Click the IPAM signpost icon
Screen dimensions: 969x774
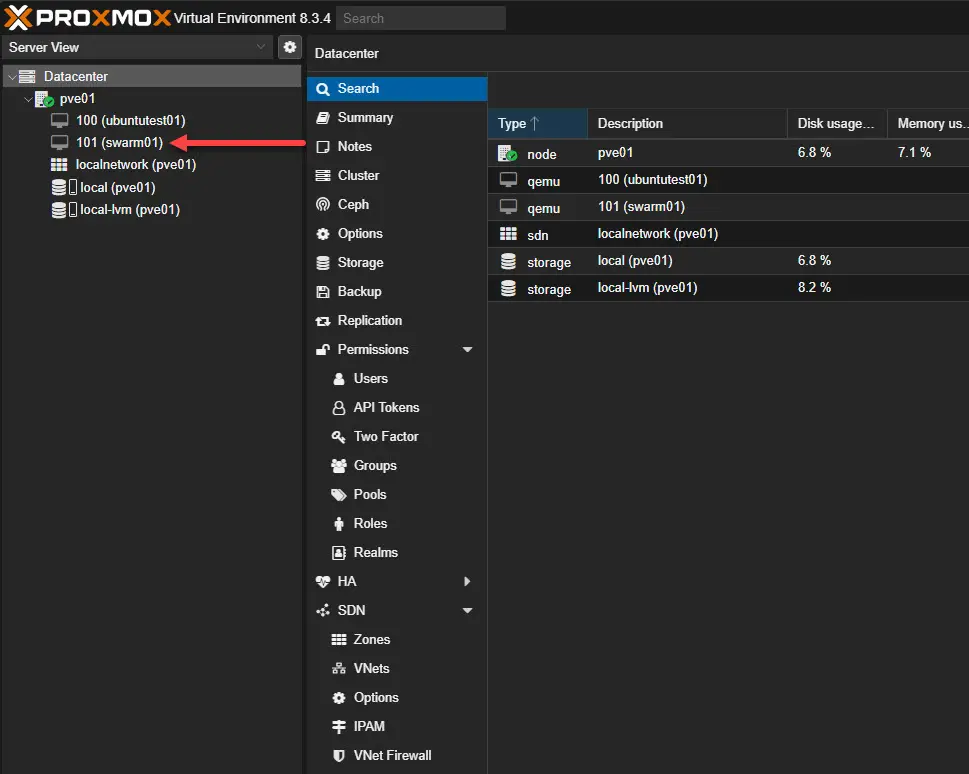coord(339,727)
